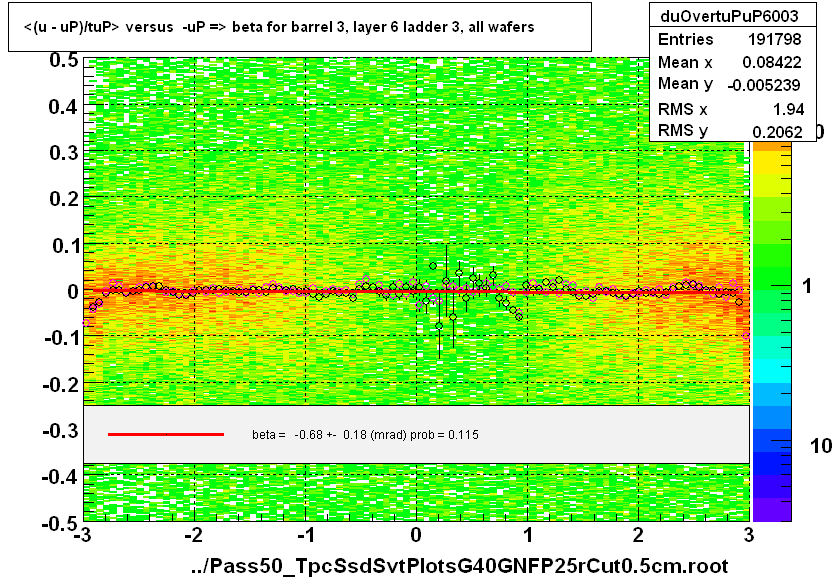Click the x-axis label 0

click(416, 535)
